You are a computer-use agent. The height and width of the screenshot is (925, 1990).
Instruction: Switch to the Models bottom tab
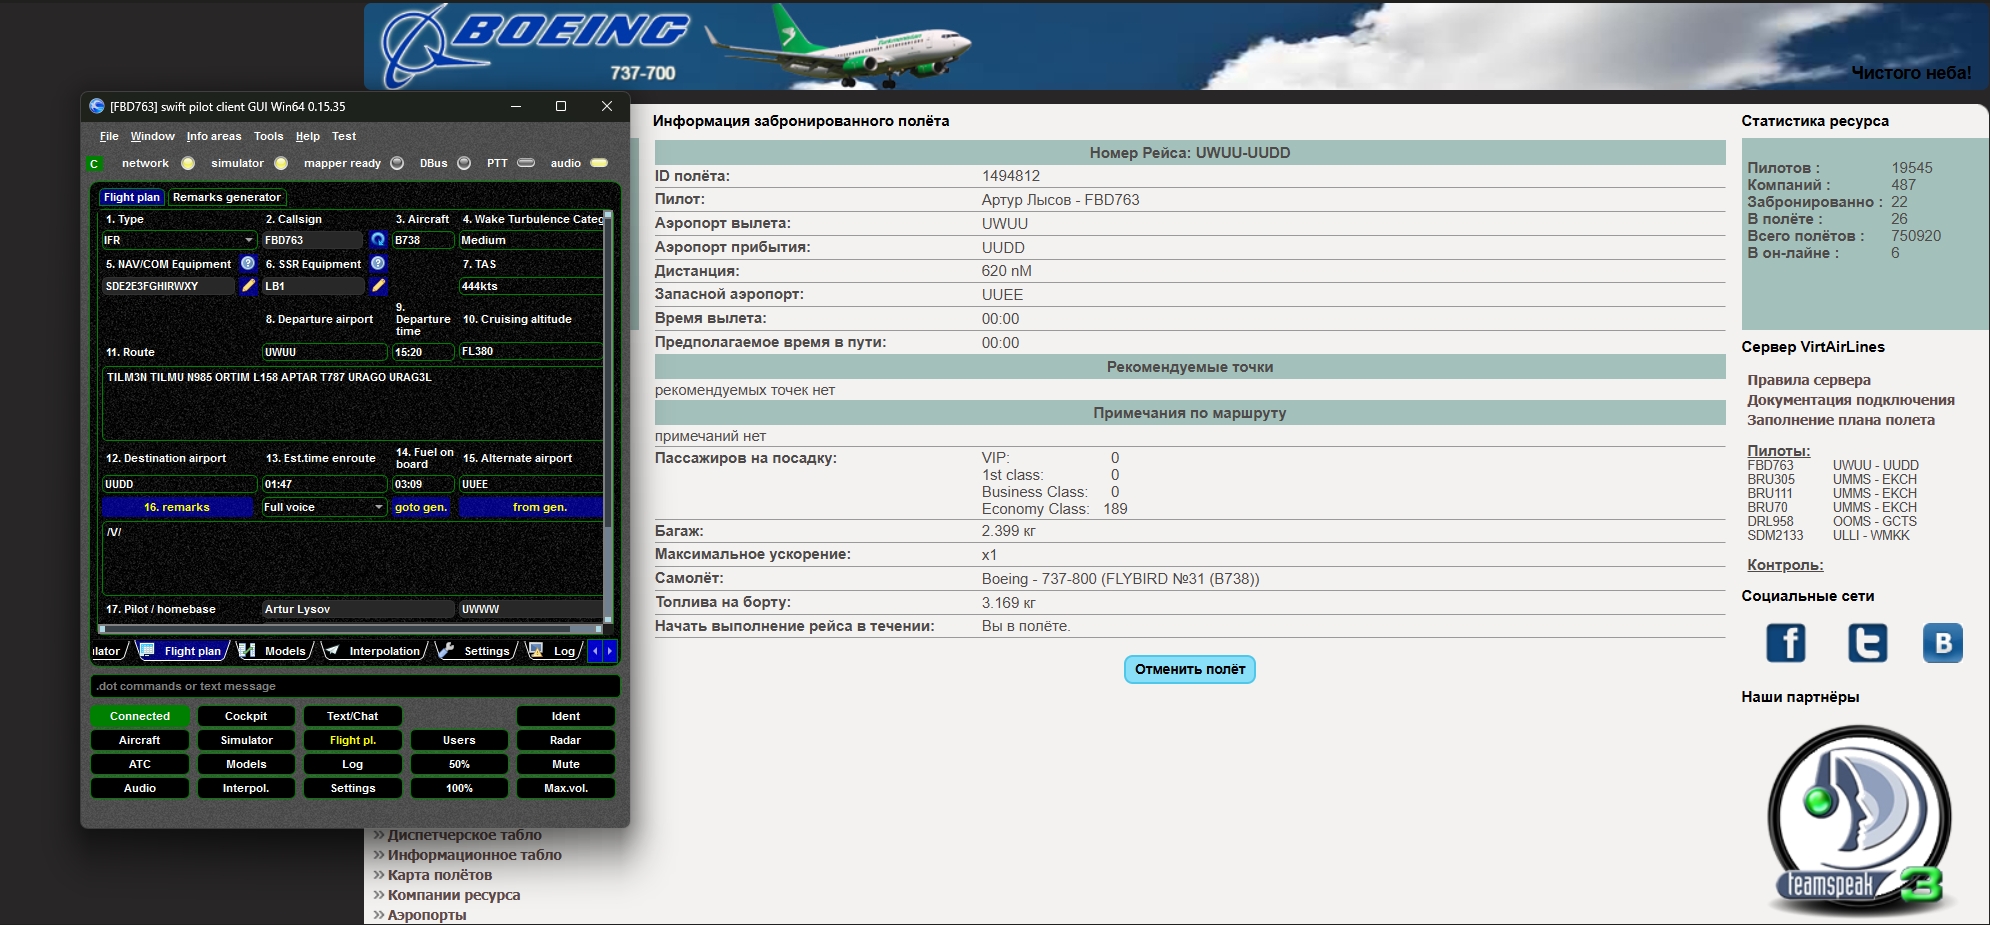tap(274, 651)
